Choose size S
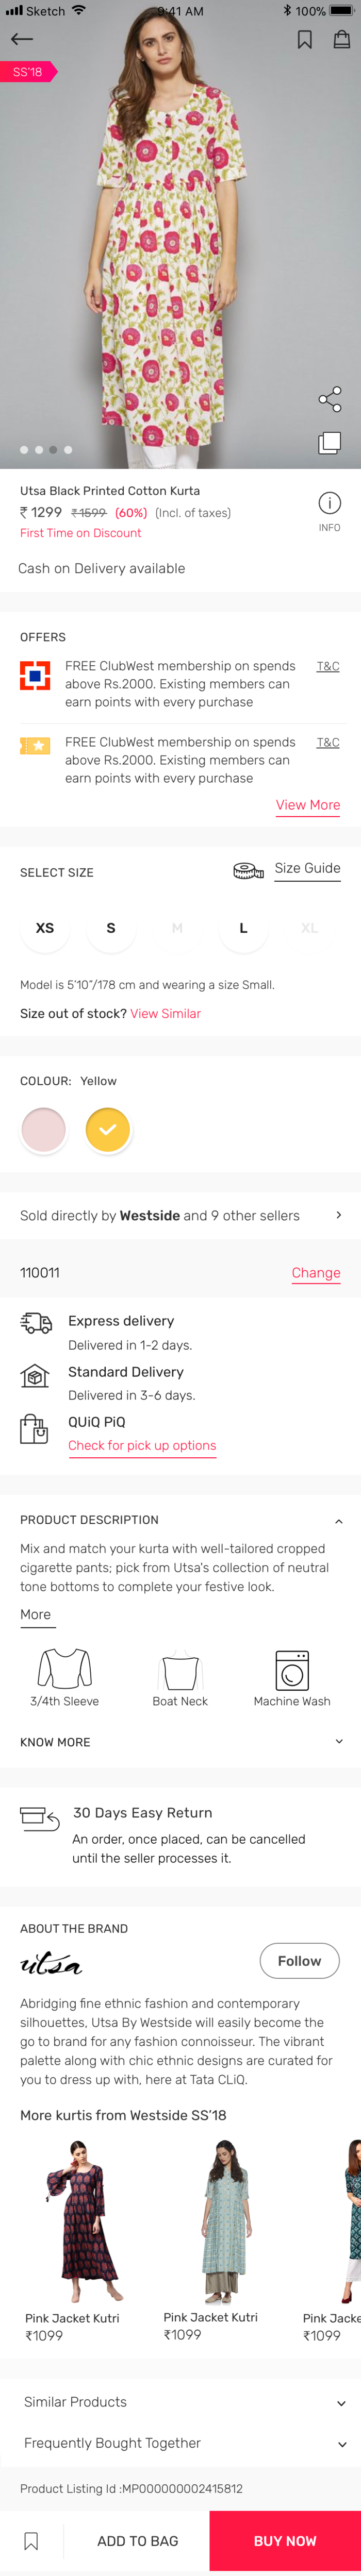This screenshot has height=2576, width=361. click(x=111, y=928)
